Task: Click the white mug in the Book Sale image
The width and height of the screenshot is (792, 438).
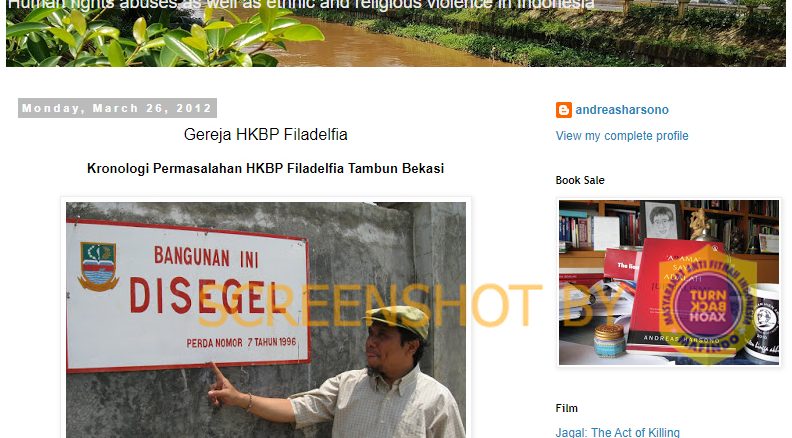Action: point(763,323)
